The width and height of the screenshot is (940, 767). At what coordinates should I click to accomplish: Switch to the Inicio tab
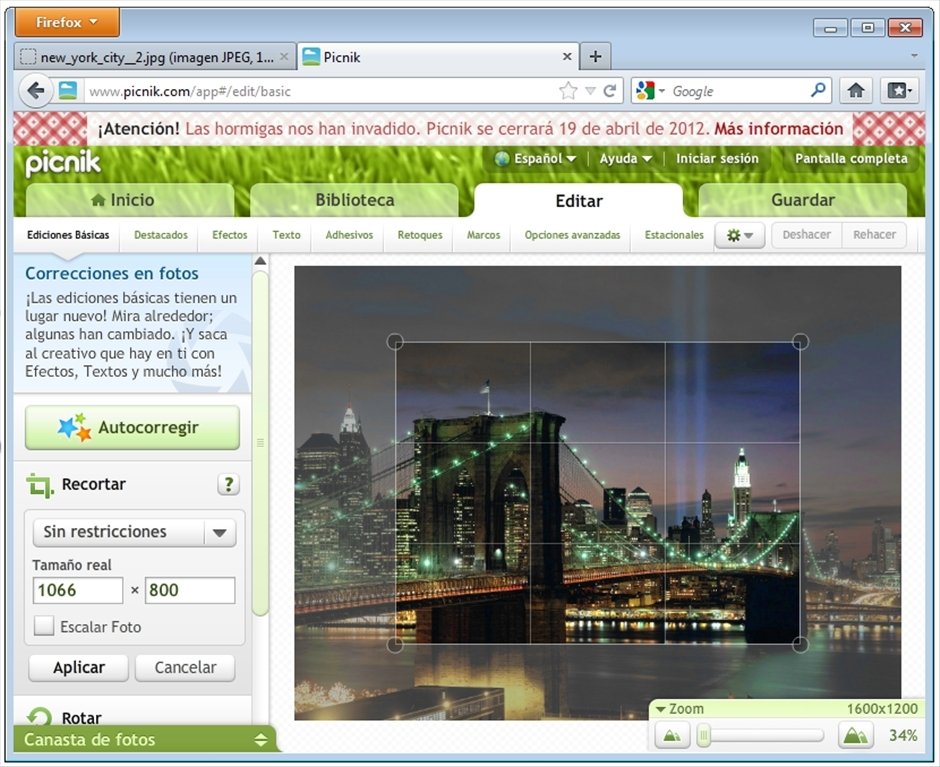(130, 200)
